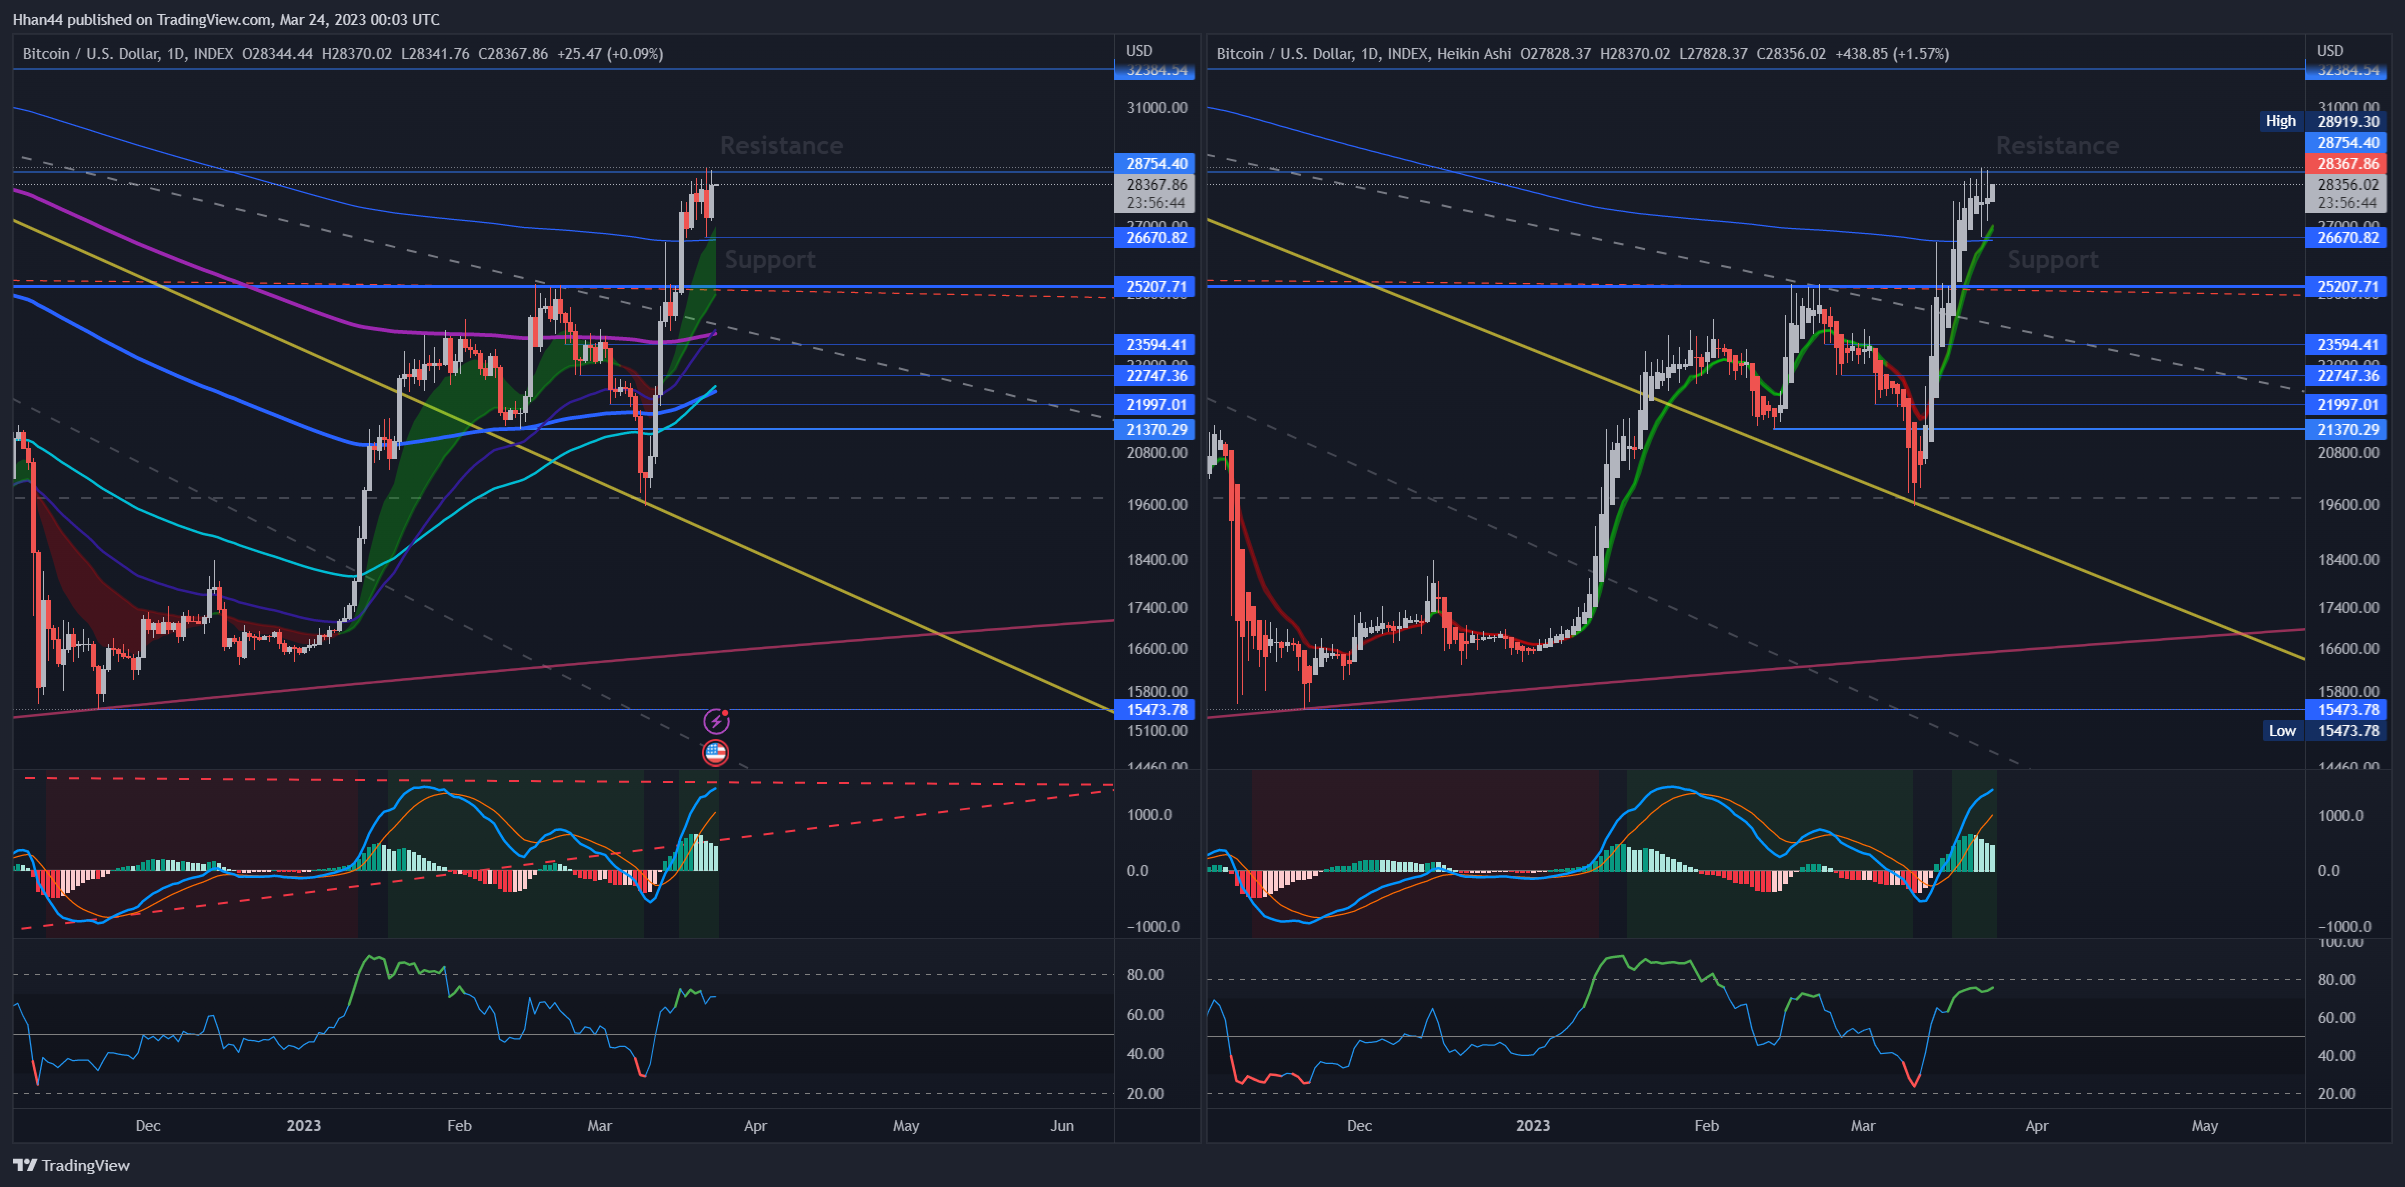Click 25207.71 level label on left chart
The height and width of the screenshot is (1187, 2405).
[1157, 287]
